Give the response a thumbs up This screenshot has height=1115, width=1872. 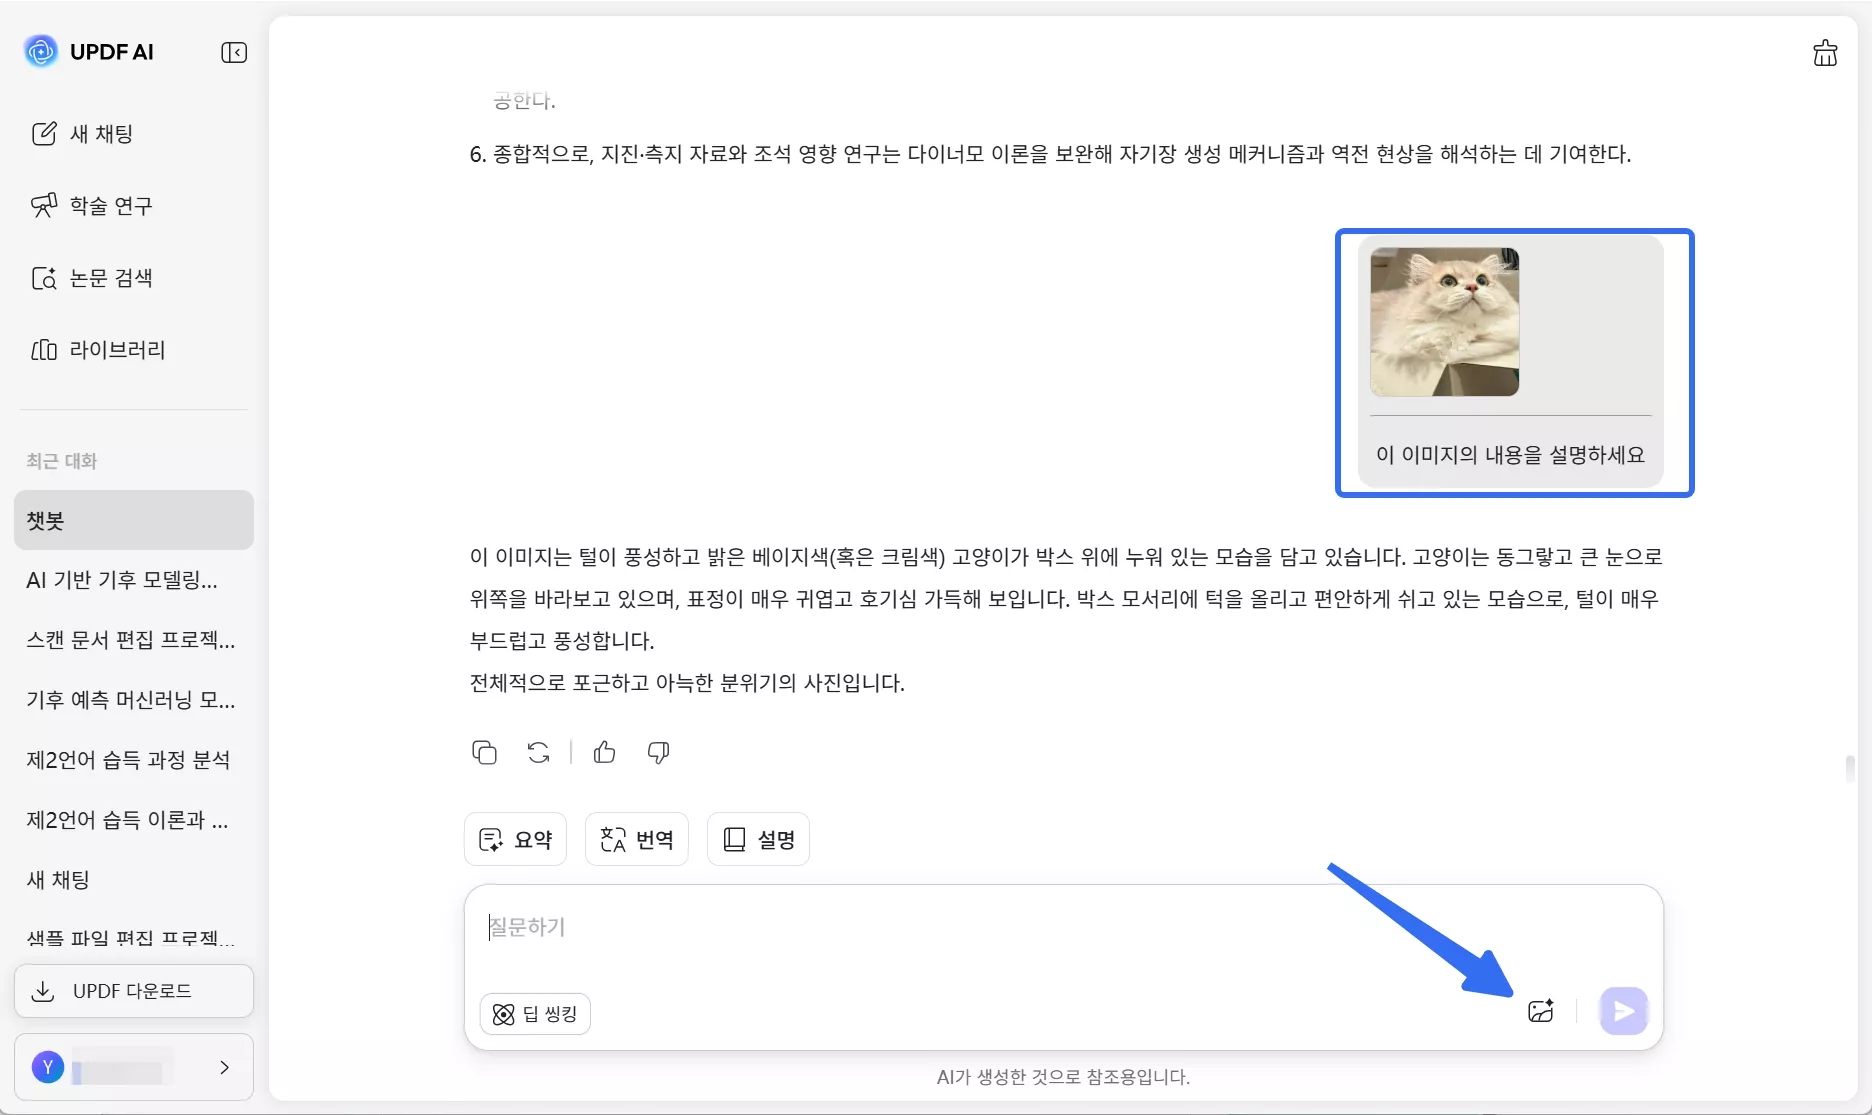(604, 752)
